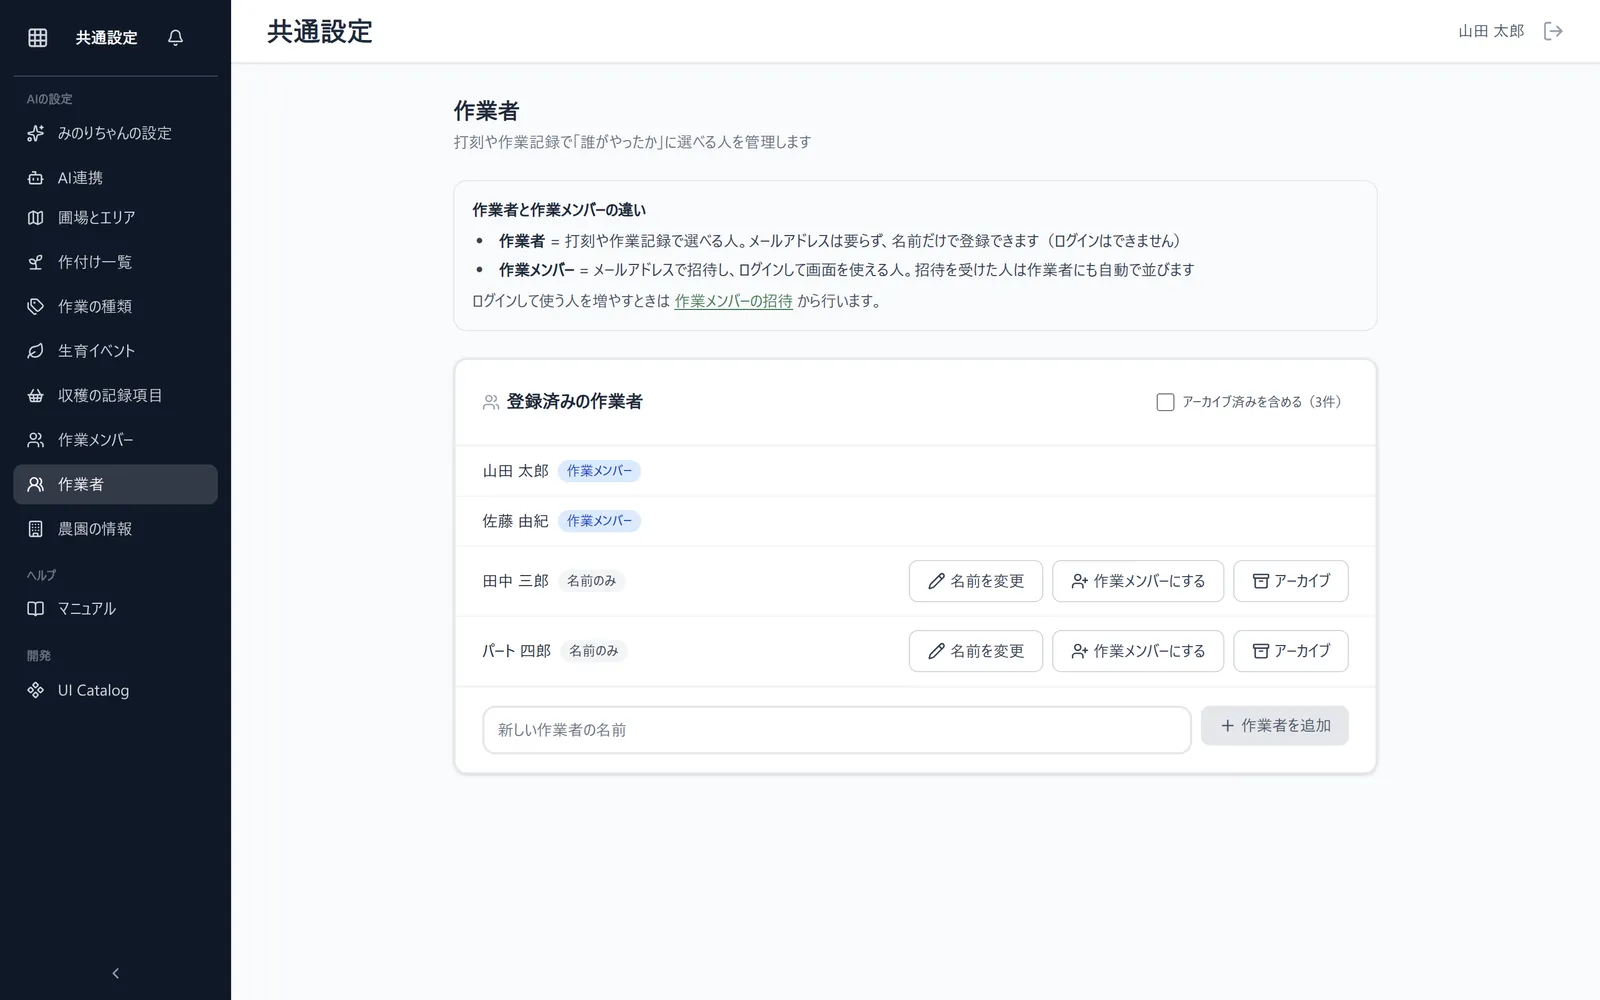Viewport: 1600px width, 1000px height.
Task: Focus the 新しい作業者の名前 input field
Action: coord(836,730)
